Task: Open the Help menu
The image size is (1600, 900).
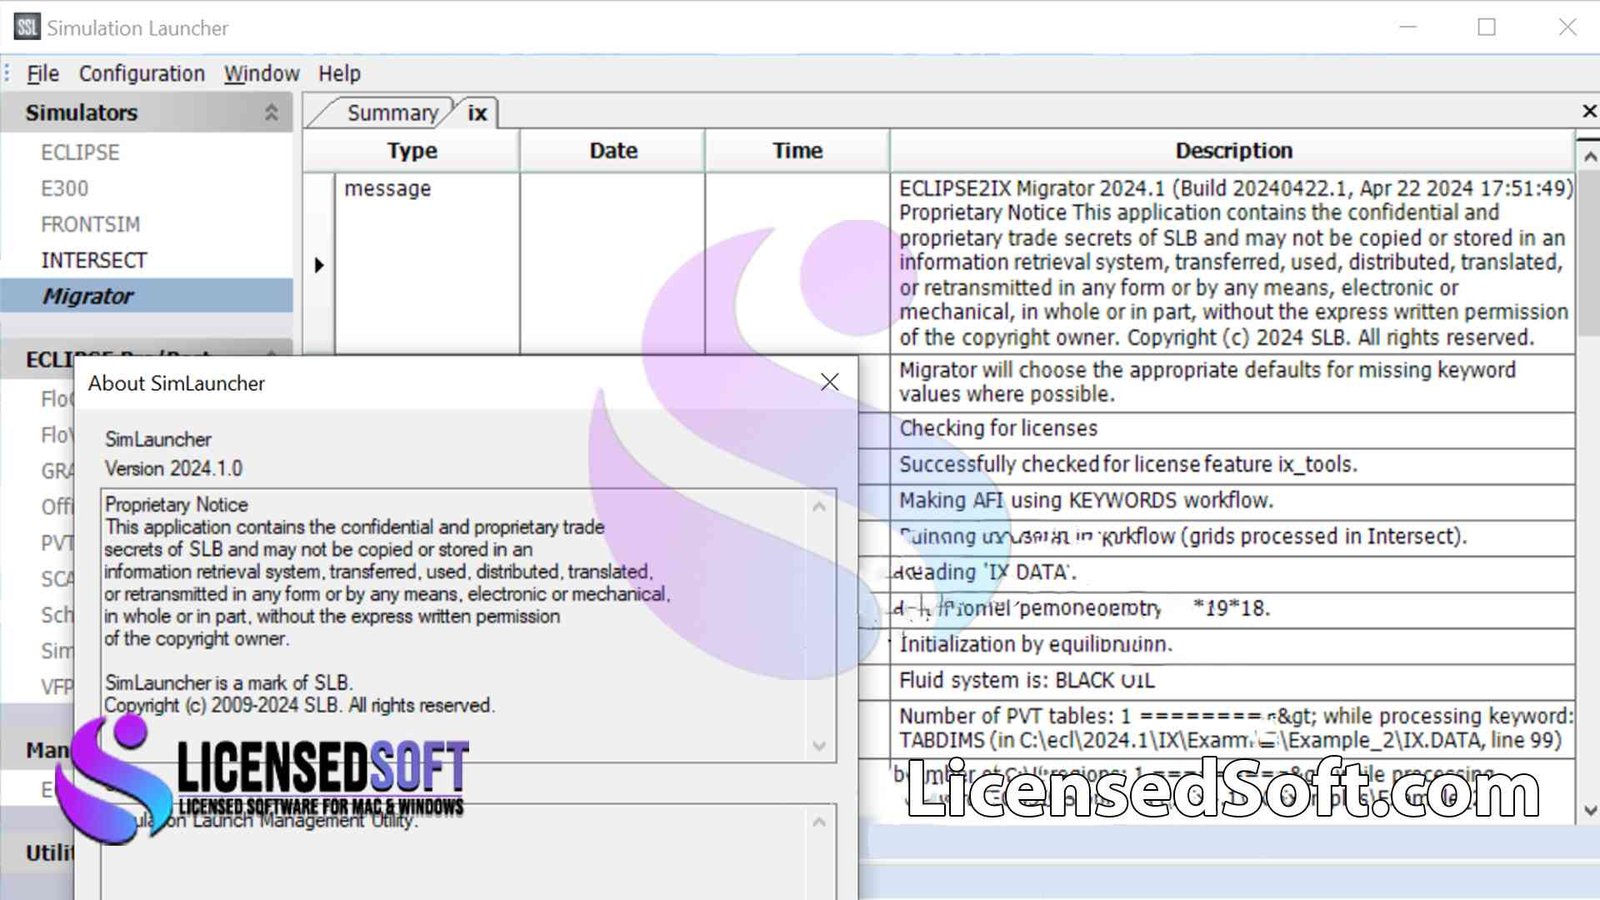Action: point(339,74)
